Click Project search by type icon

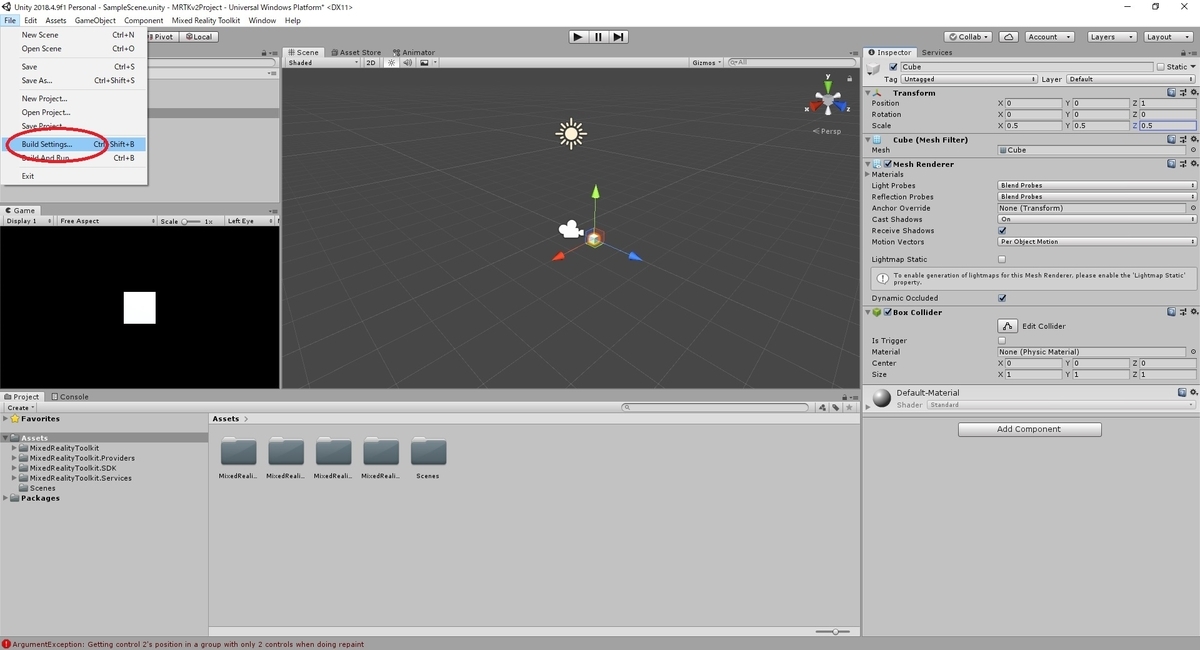tap(823, 408)
